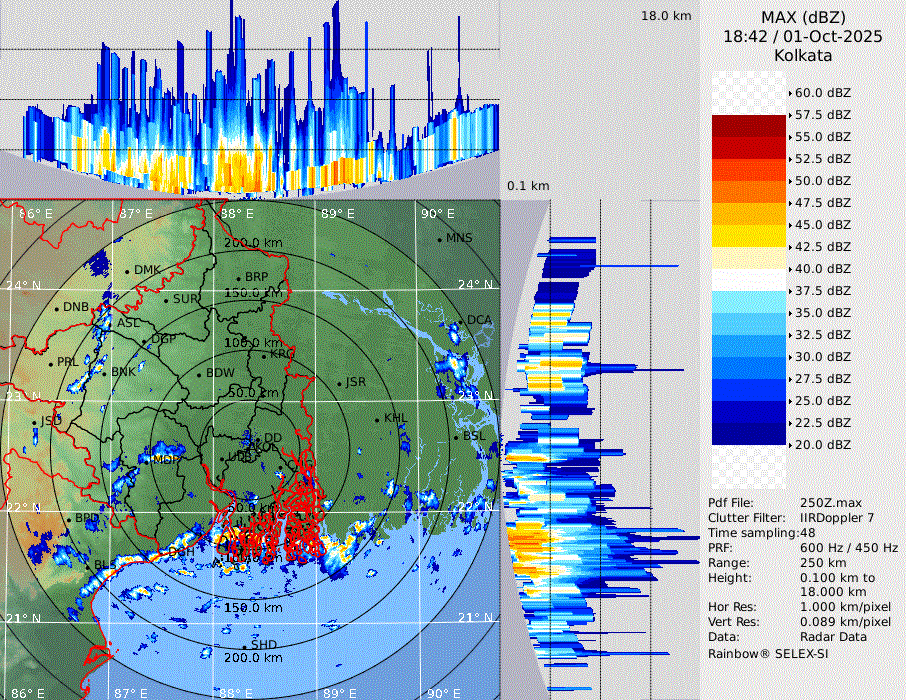Select the BRP station marker

point(238,278)
